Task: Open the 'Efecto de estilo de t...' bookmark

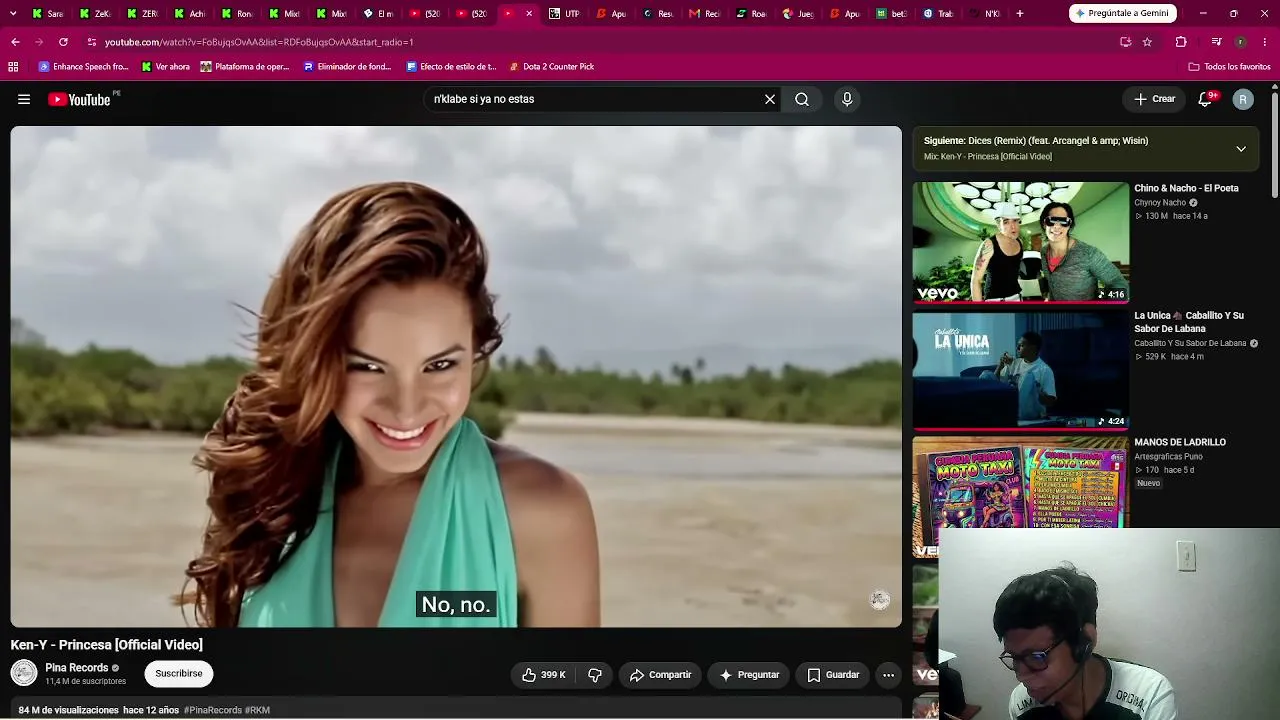Action: pos(451,67)
